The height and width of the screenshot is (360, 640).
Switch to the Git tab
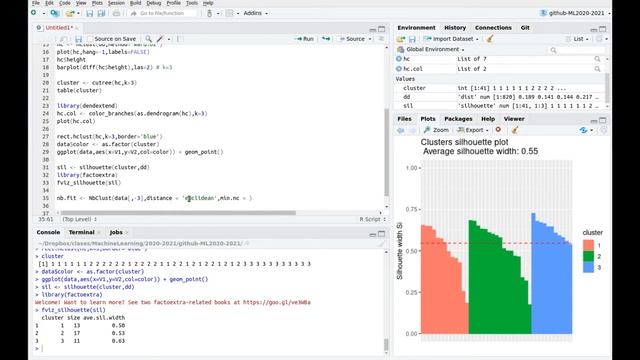coord(525,27)
